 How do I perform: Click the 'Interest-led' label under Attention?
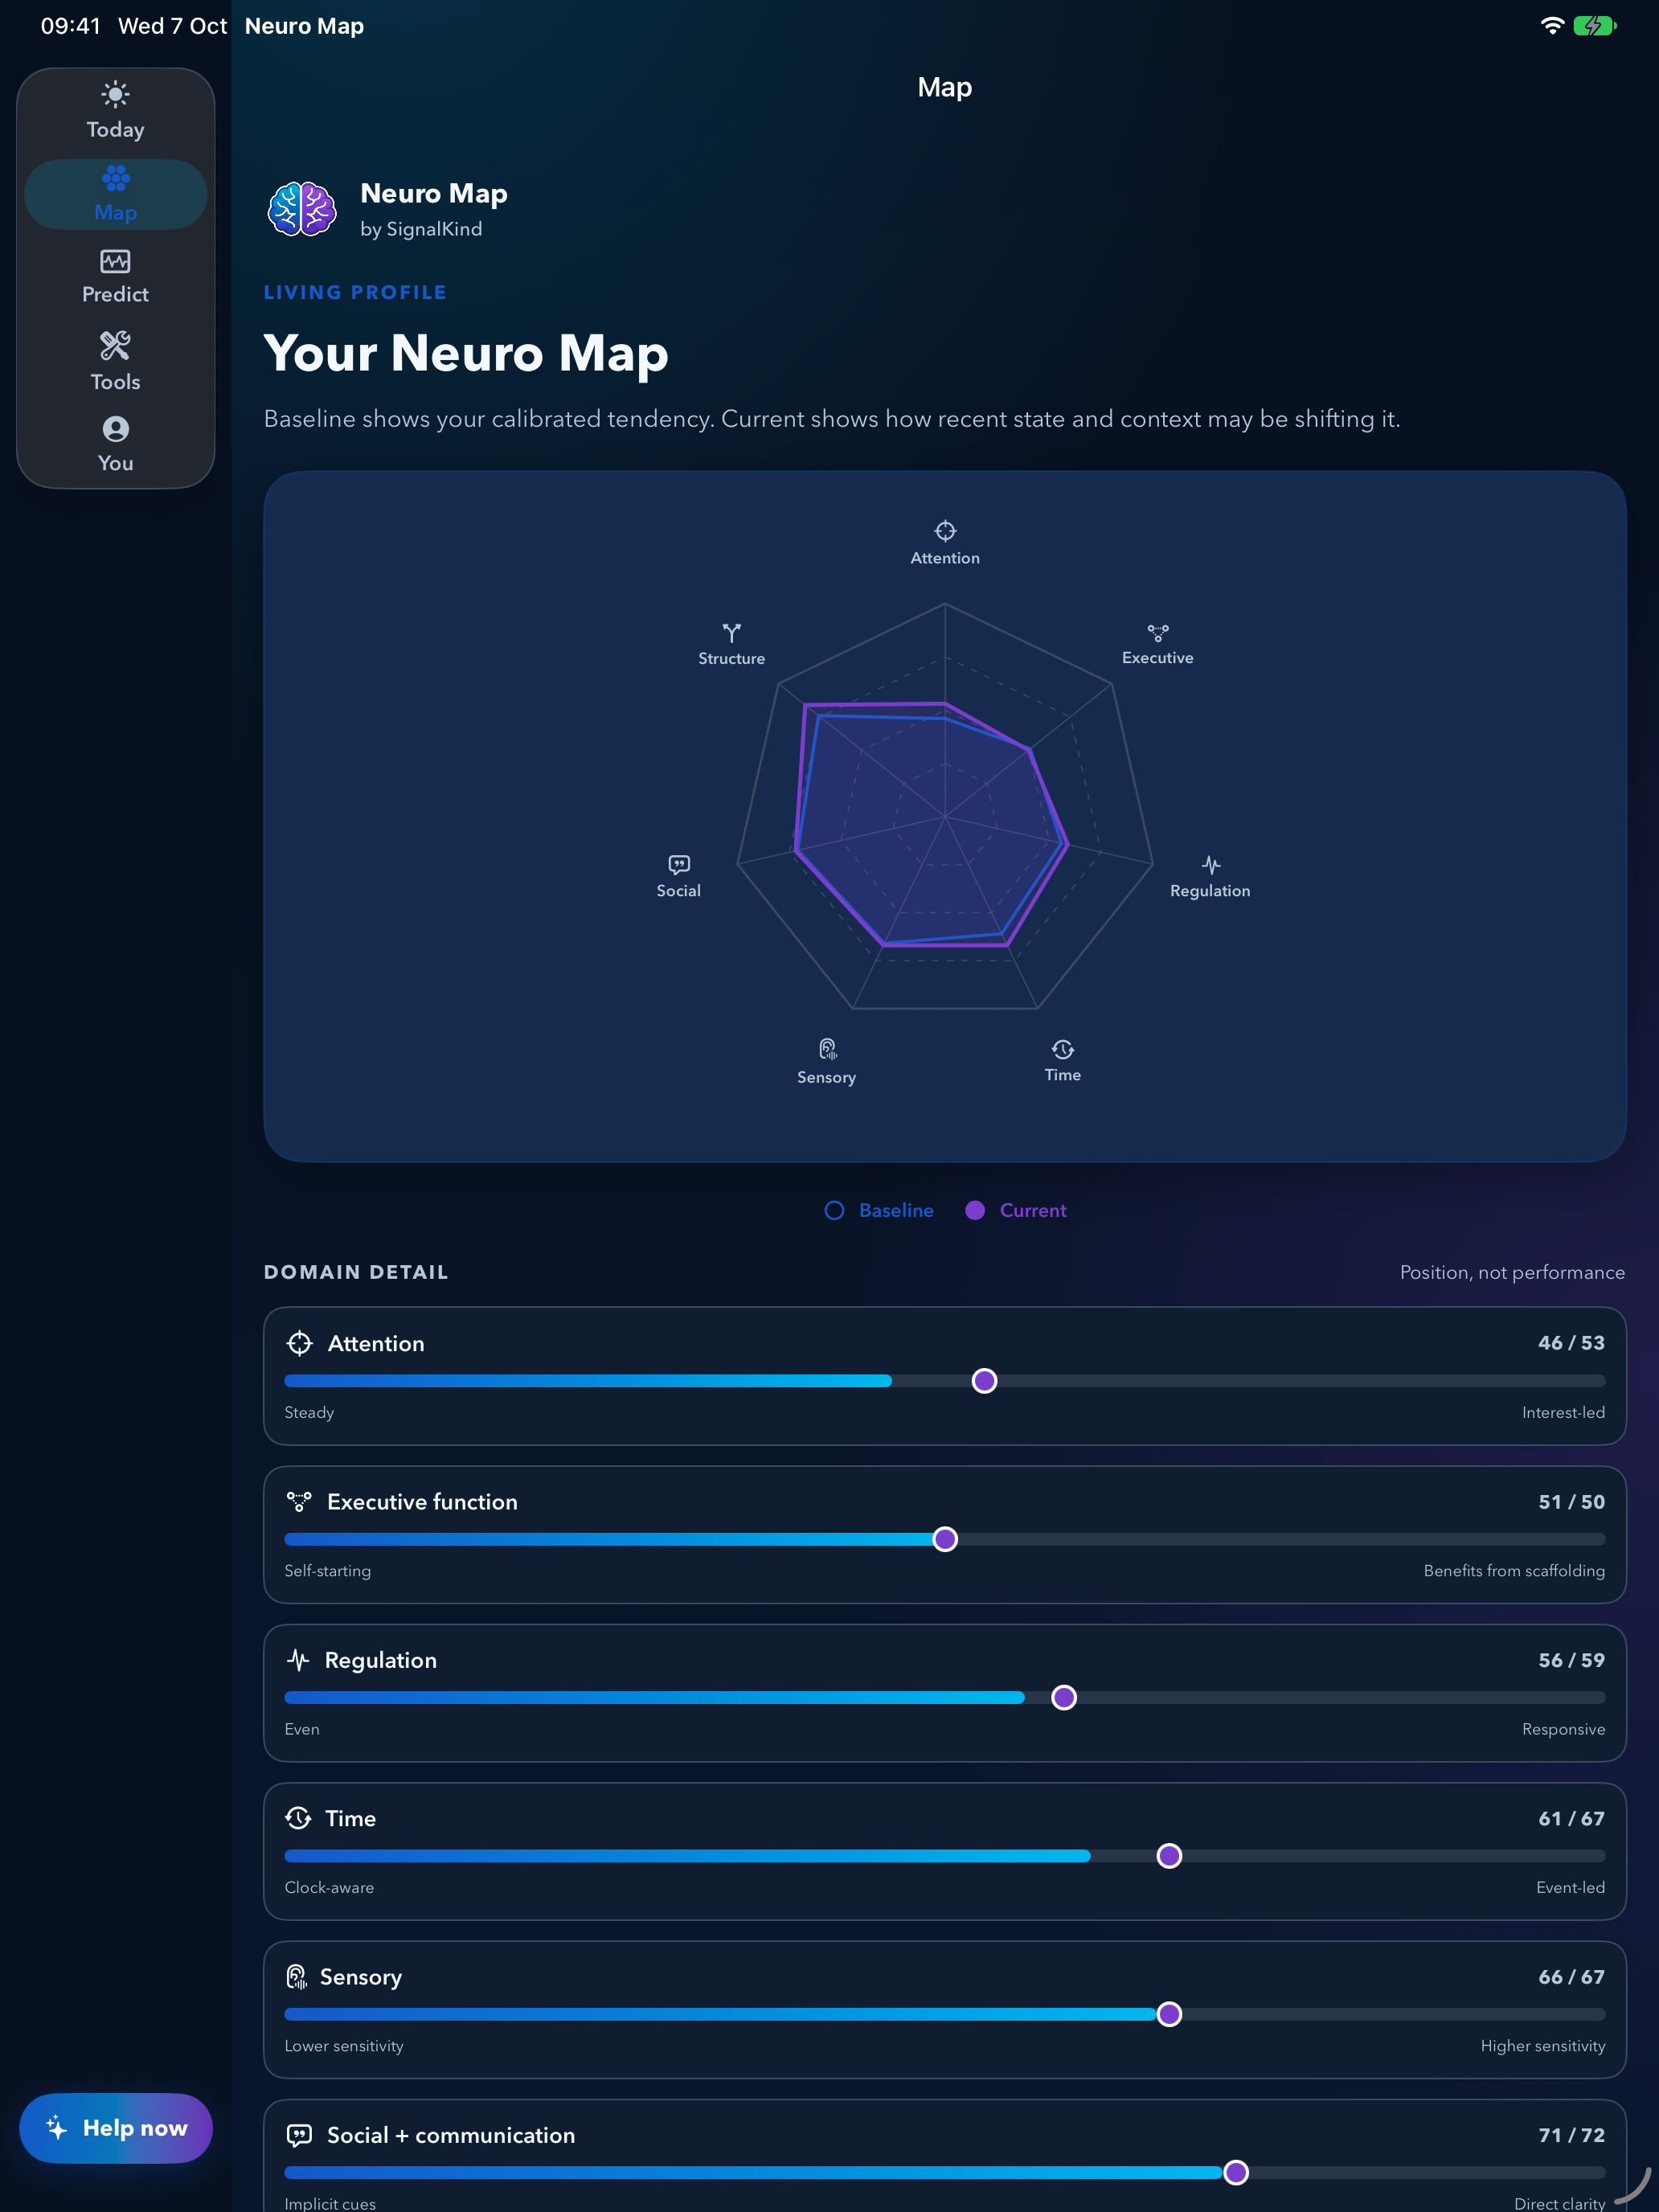coord(1563,1412)
